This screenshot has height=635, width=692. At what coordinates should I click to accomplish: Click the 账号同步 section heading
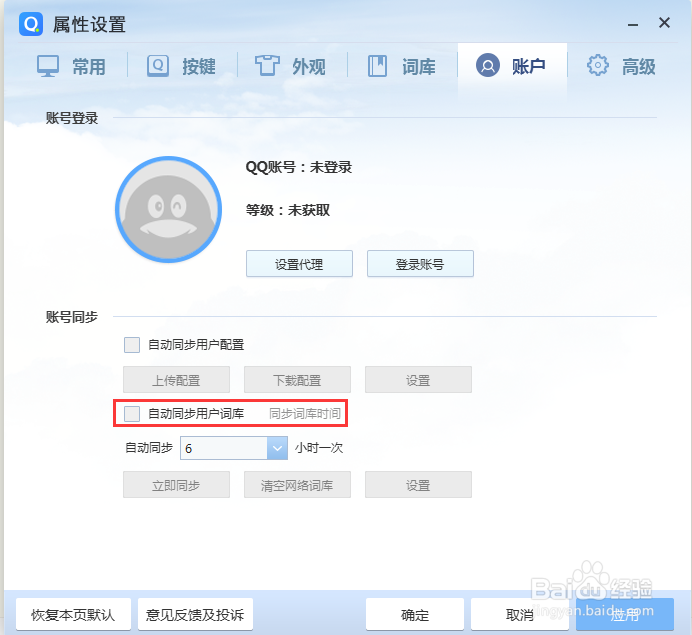[x=72, y=317]
